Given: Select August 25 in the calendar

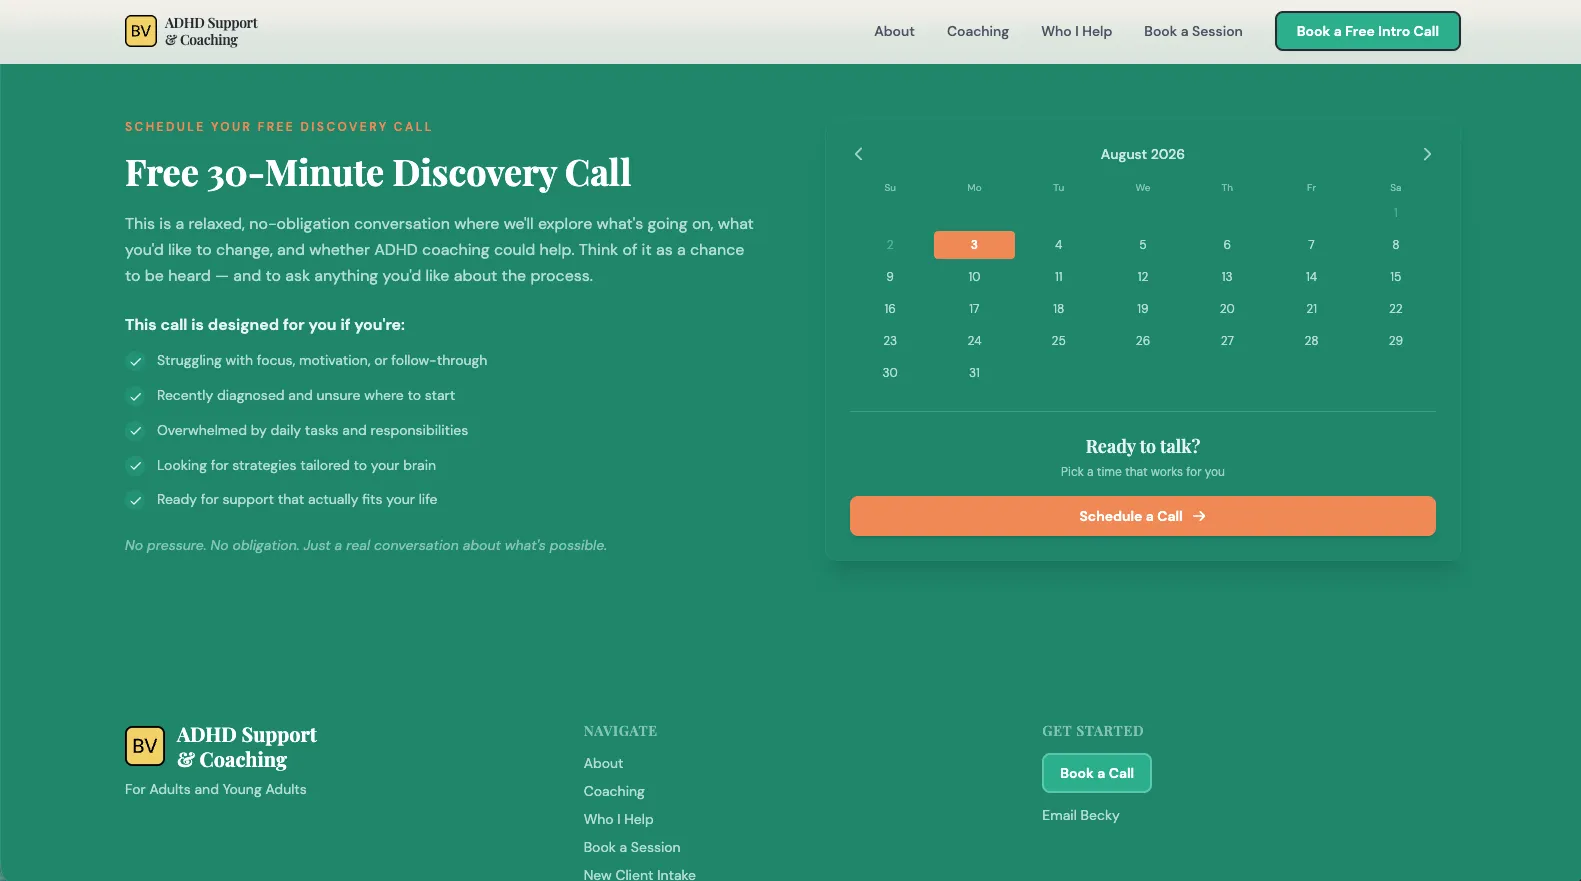Looking at the screenshot, I should [1058, 341].
